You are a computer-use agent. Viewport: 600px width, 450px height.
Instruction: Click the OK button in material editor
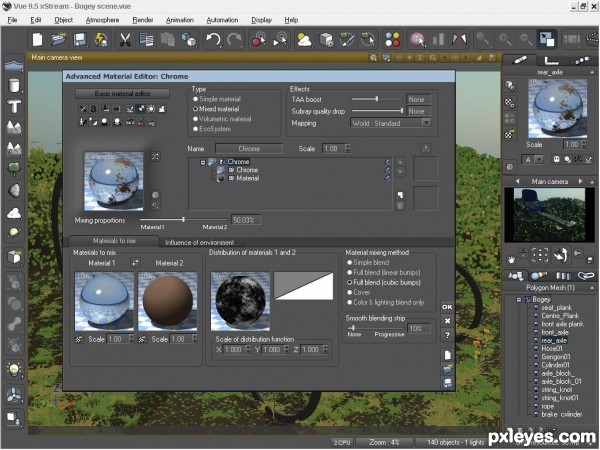(447, 307)
